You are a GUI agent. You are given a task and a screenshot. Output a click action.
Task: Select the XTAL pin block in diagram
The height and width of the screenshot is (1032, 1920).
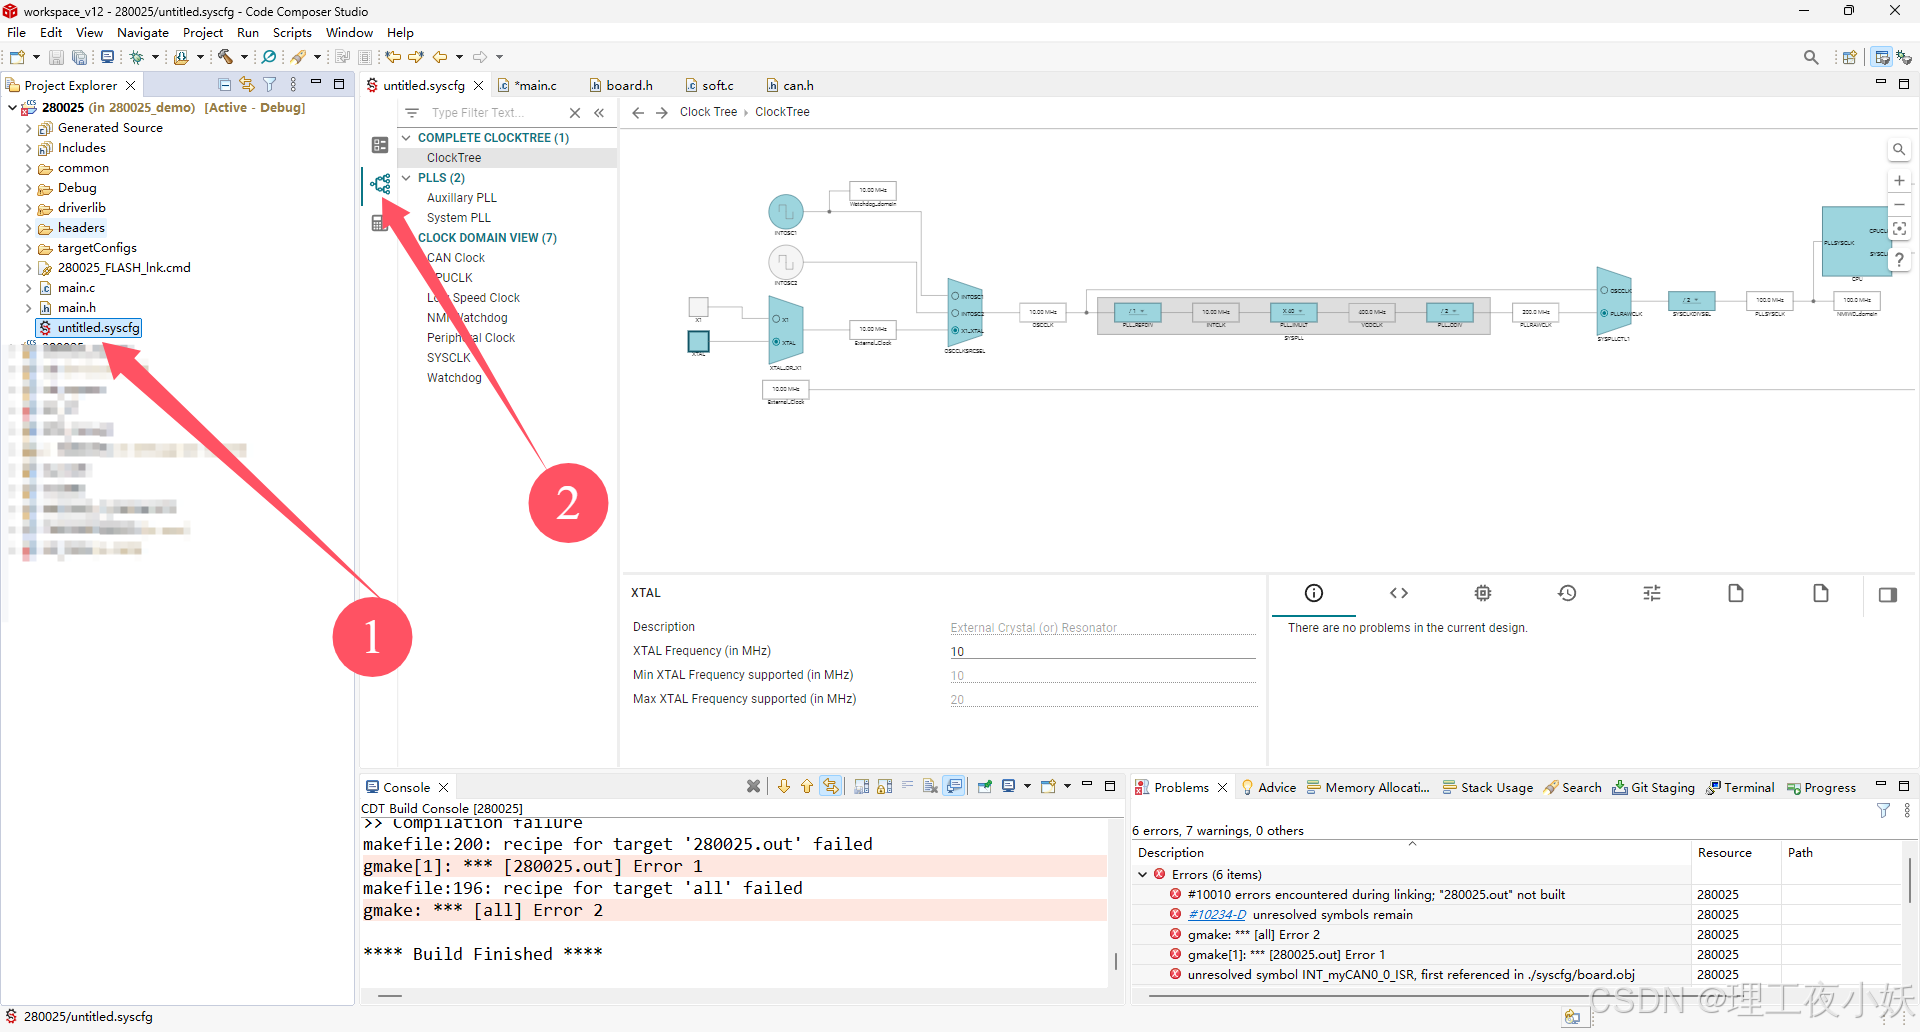coord(699,342)
